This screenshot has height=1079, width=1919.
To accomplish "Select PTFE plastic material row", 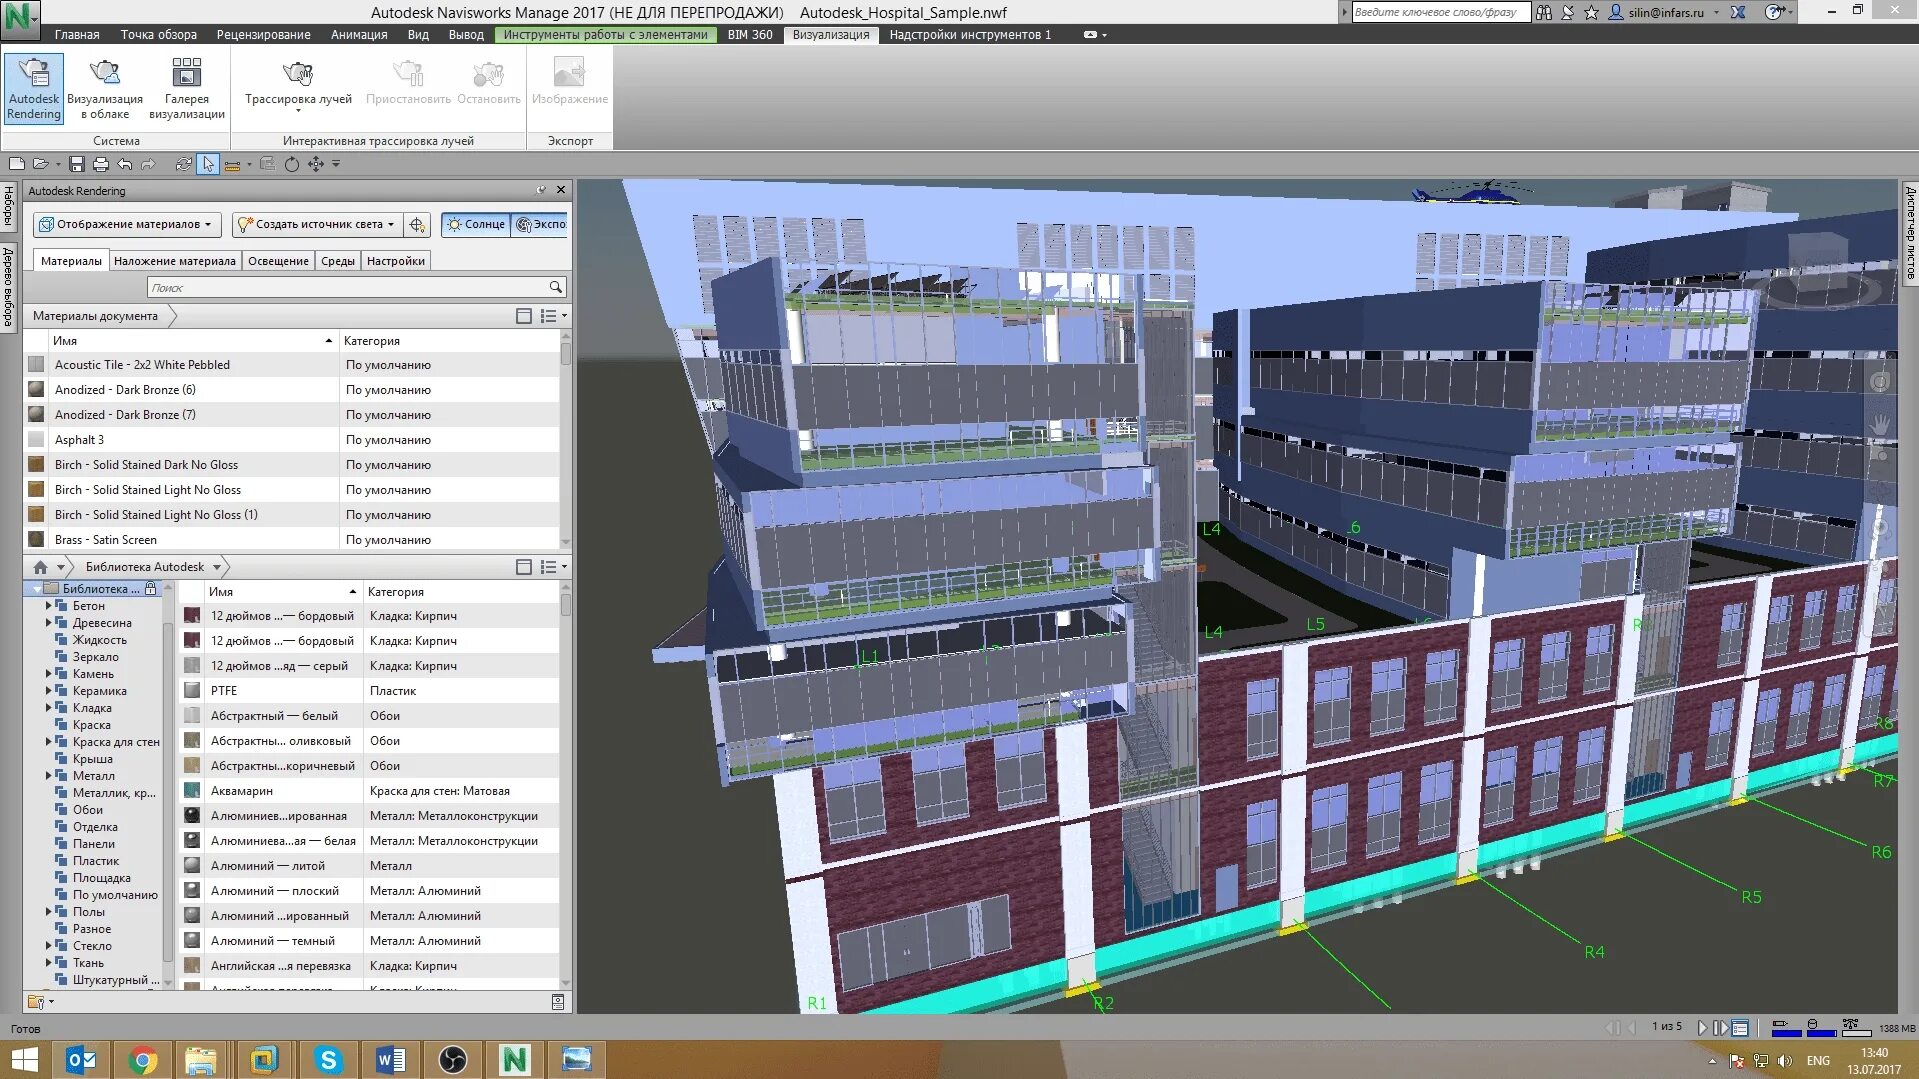I will (x=369, y=691).
